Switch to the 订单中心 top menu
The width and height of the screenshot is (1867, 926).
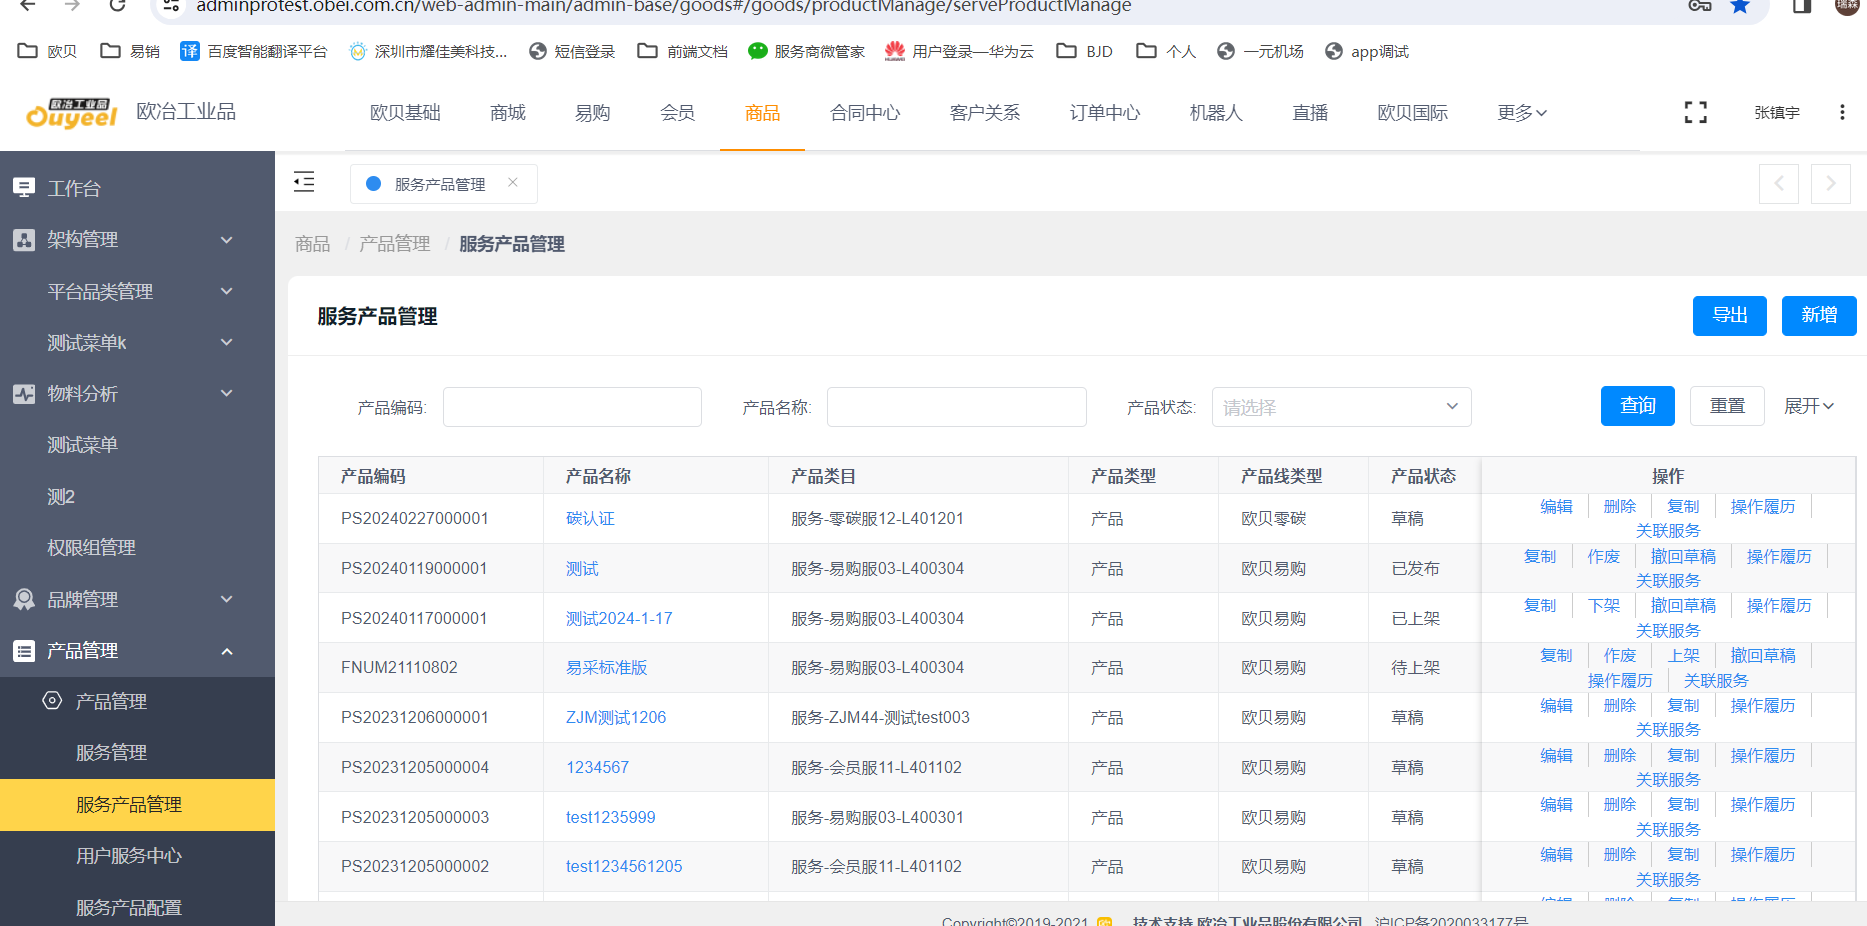pyautogui.click(x=1105, y=113)
